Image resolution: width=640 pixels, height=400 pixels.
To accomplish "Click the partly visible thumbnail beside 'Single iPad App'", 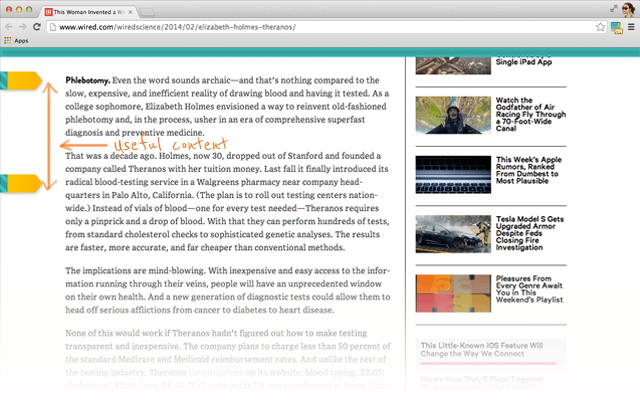I will [x=453, y=66].
